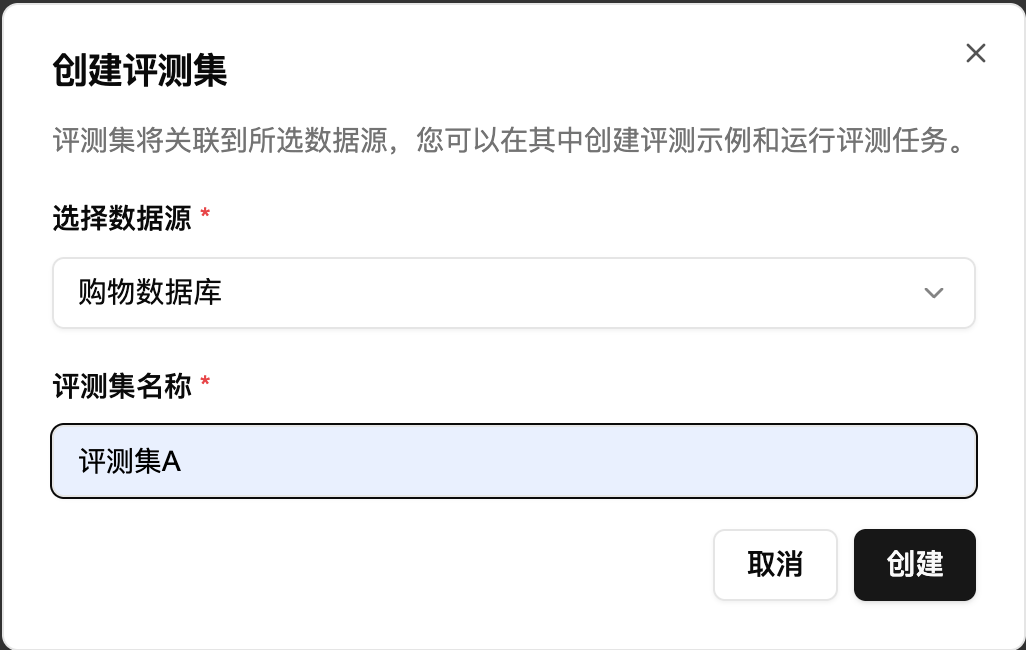The height and width of the screenshot is (650, 1026).
Task: Click the chevron arrow on the data source selector
Action: pos(933,292)
